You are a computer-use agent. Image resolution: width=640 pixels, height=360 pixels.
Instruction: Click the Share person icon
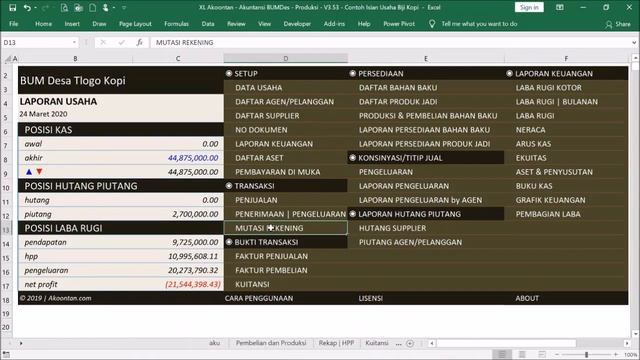pos(609,24)
